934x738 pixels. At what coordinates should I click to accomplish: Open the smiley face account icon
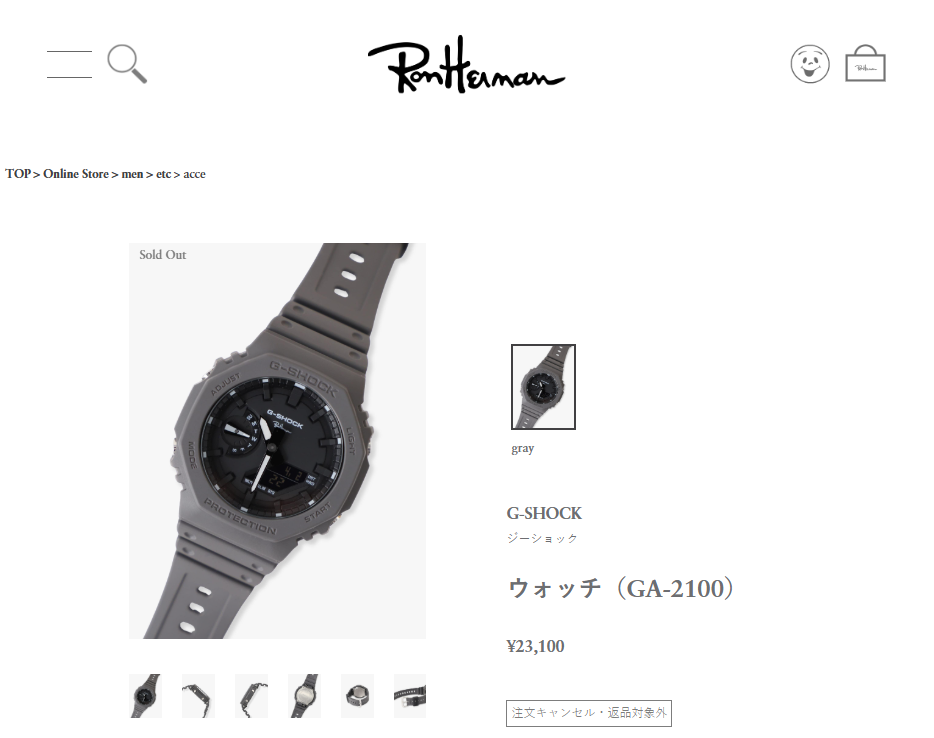(x=810, y=64)
